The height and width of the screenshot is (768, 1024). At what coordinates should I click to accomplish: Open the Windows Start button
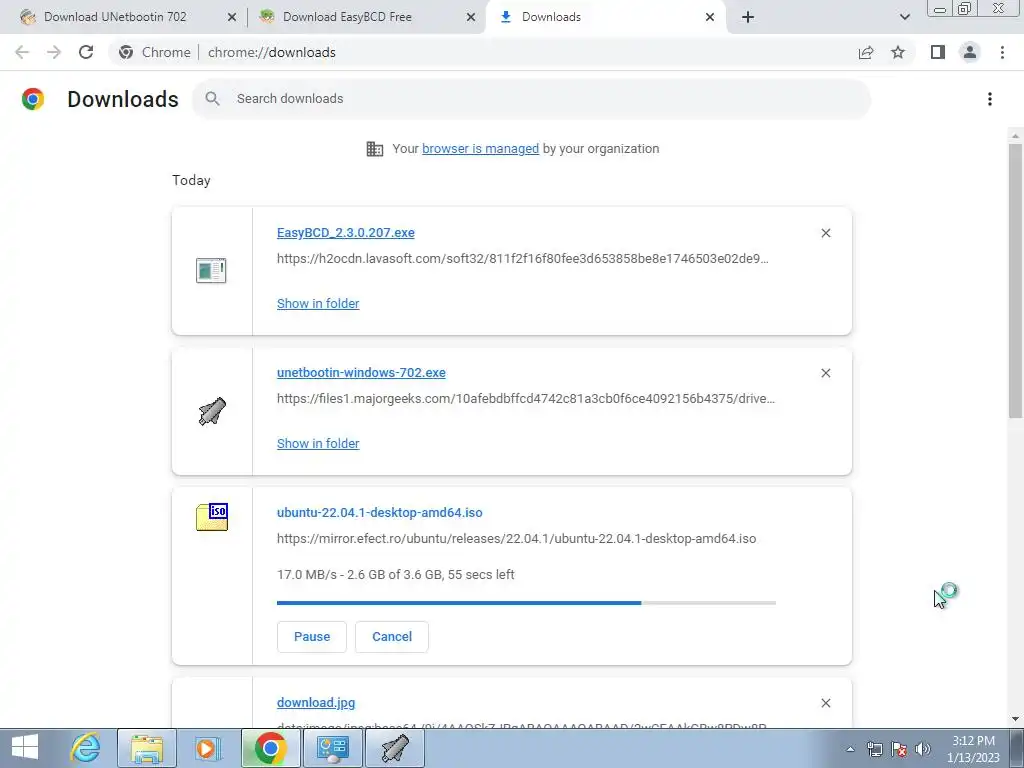(25, 748)
